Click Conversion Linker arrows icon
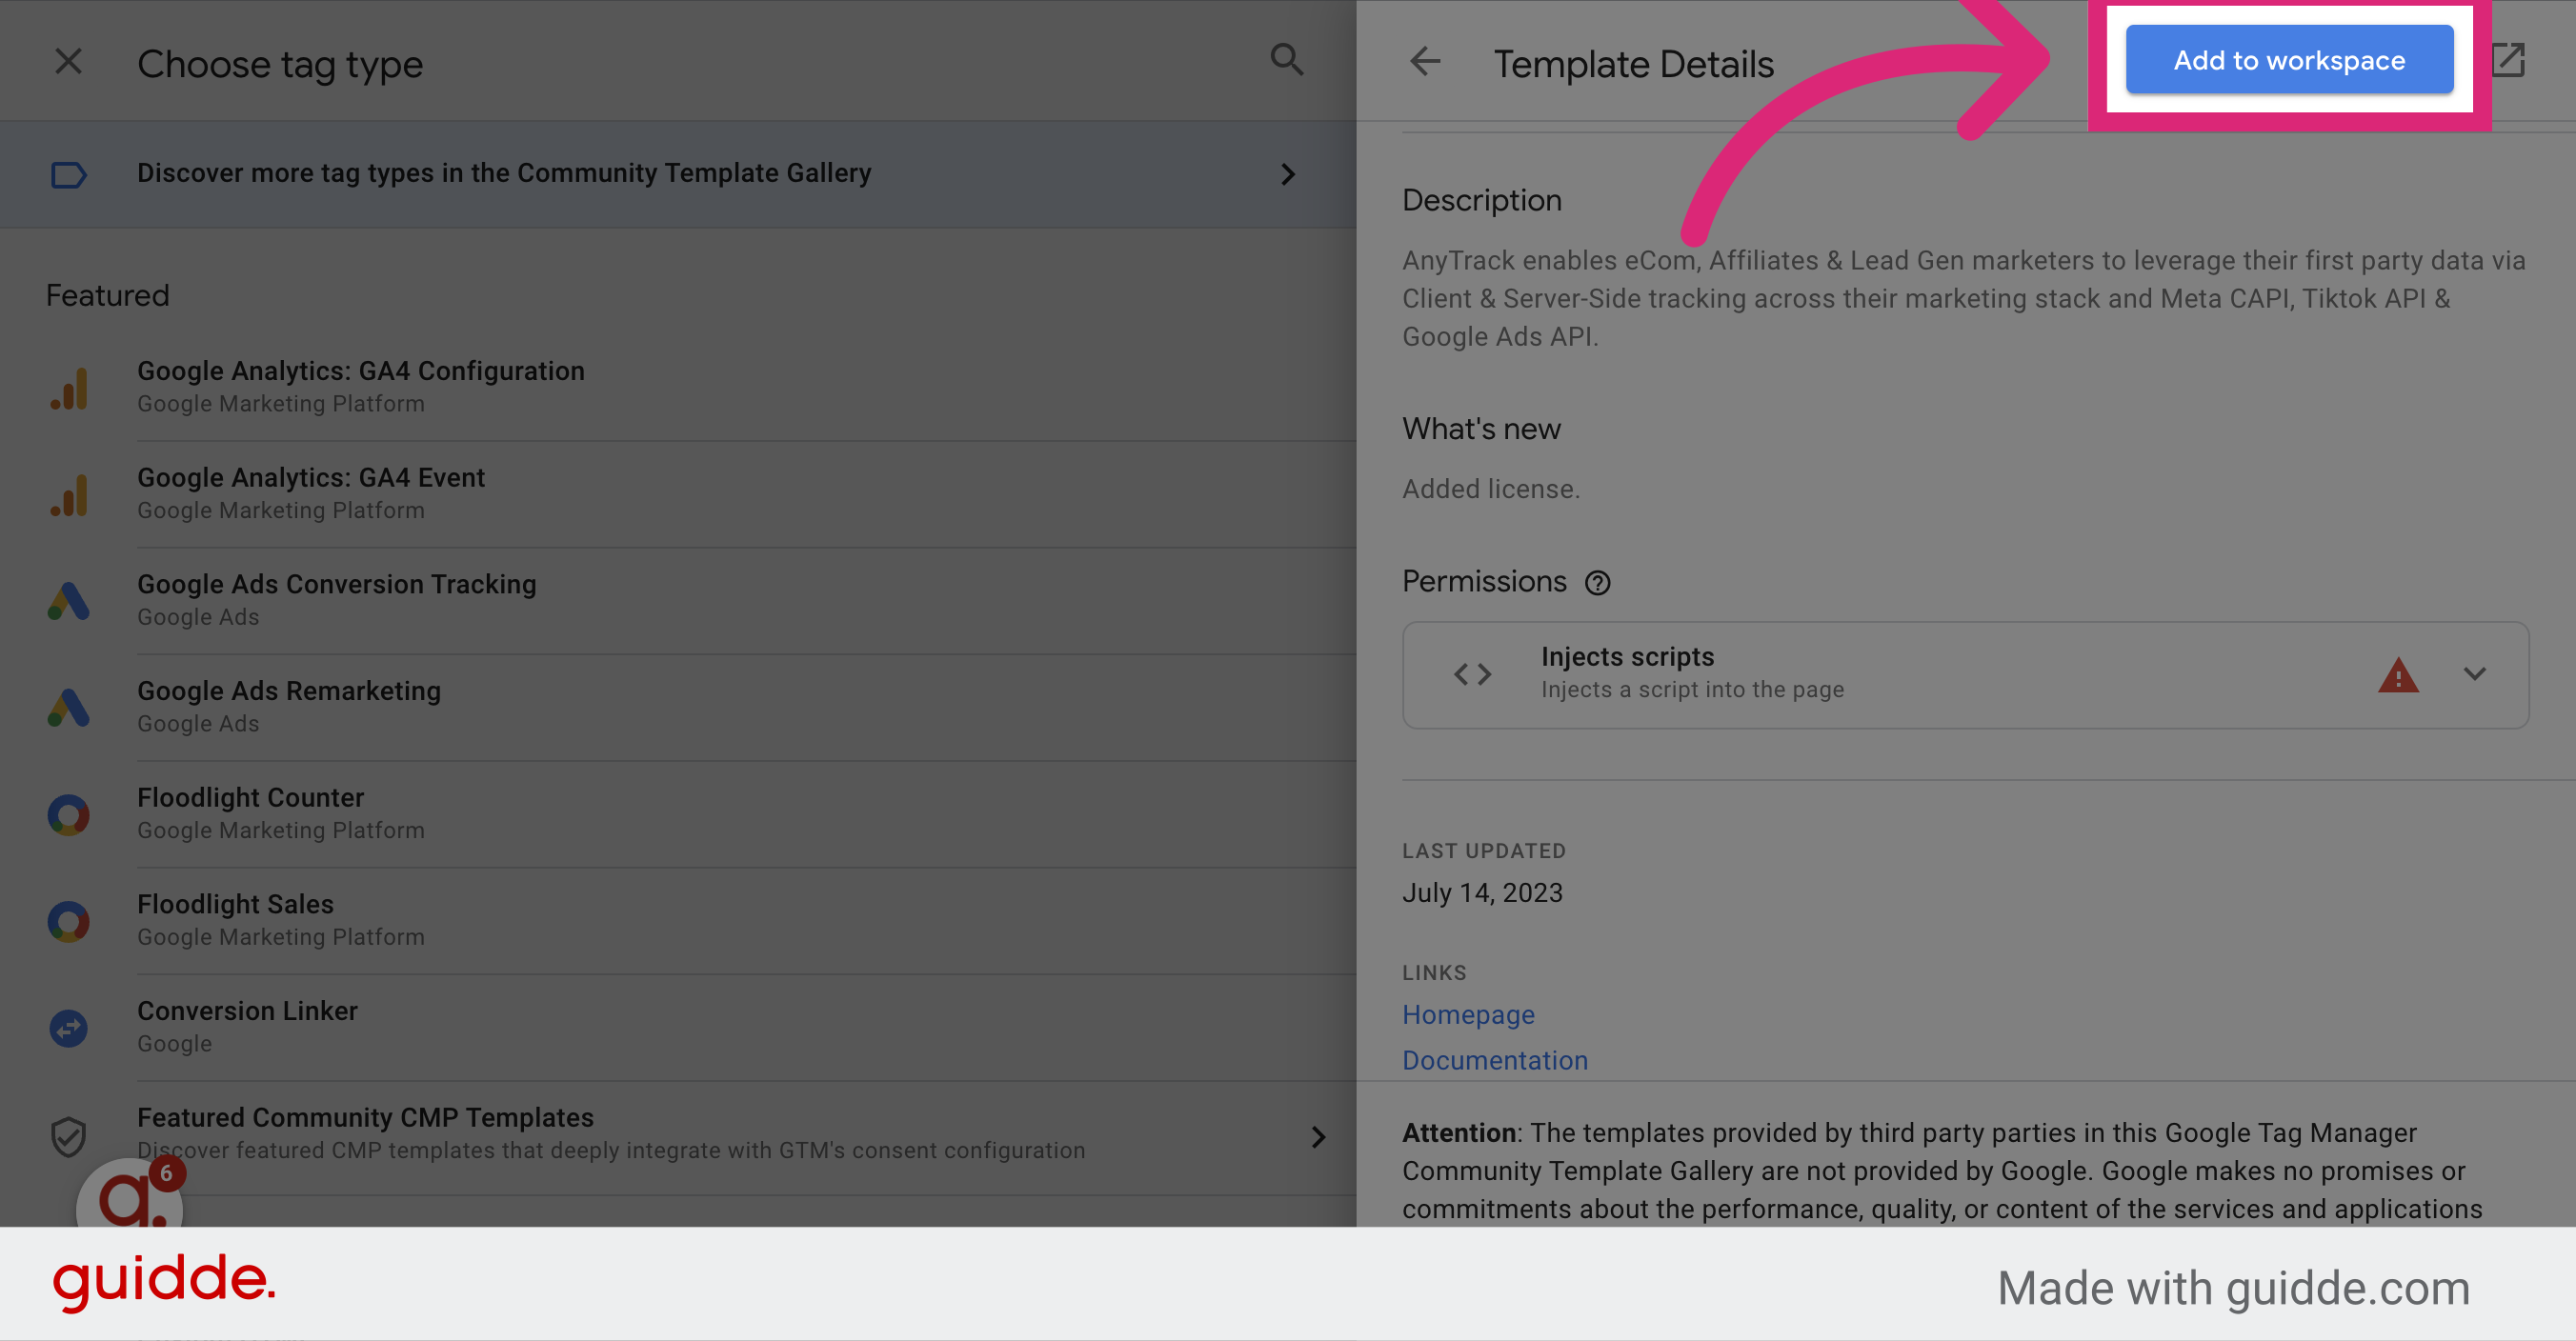Viewport: 2576px width, 1341px height. coord(68,1028)
